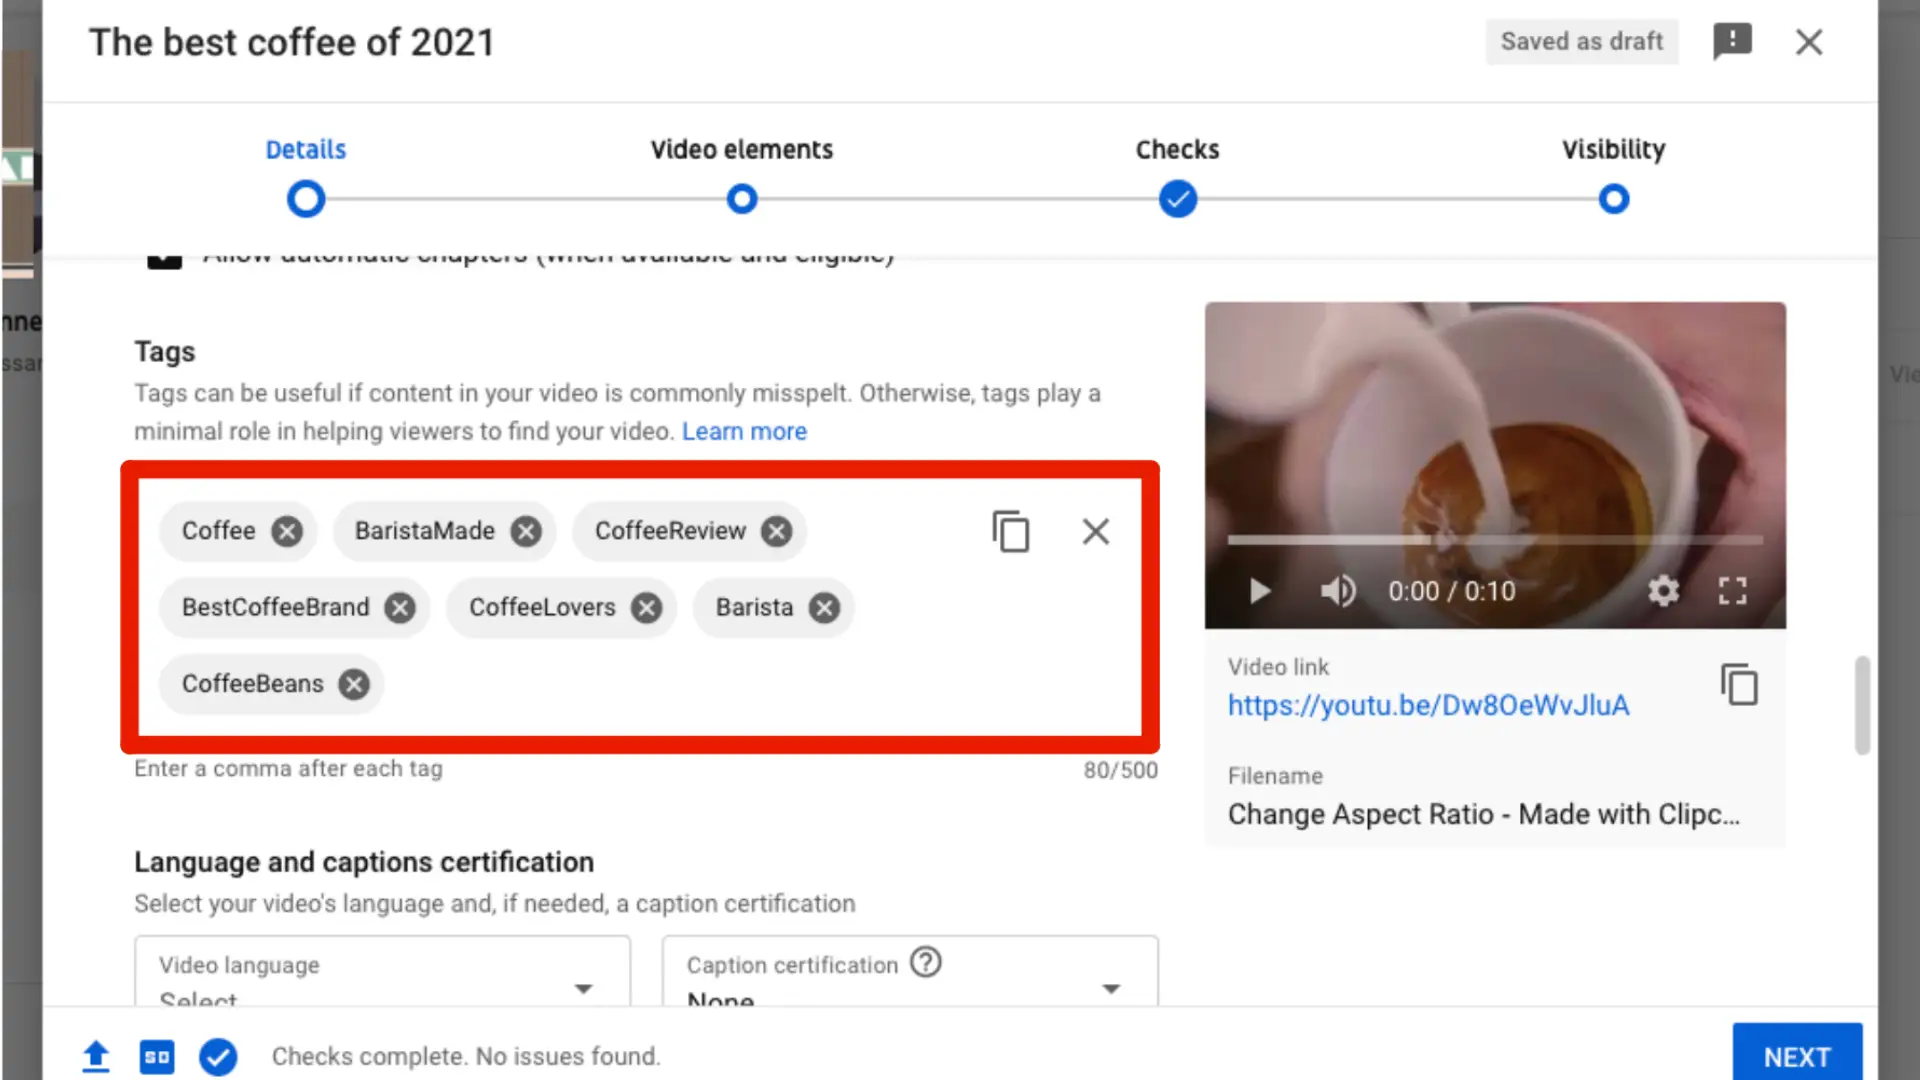Click the upload video icon
Image resolution: width=1920 pixels, height=1080 pixels.
coord(94,1056)
